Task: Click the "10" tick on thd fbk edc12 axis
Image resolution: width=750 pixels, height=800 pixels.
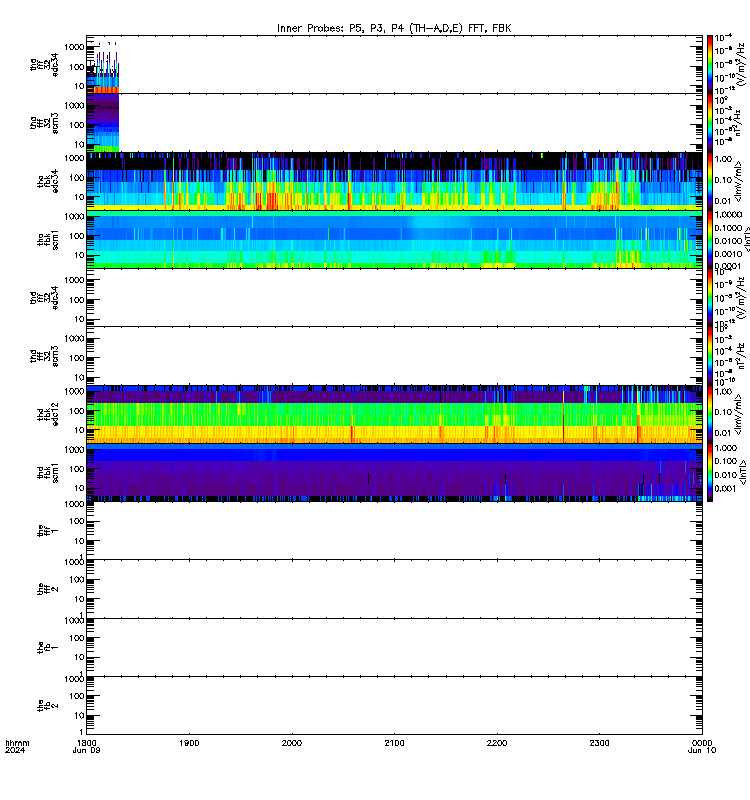Action: pyautogui.click(x=79, y=430)
